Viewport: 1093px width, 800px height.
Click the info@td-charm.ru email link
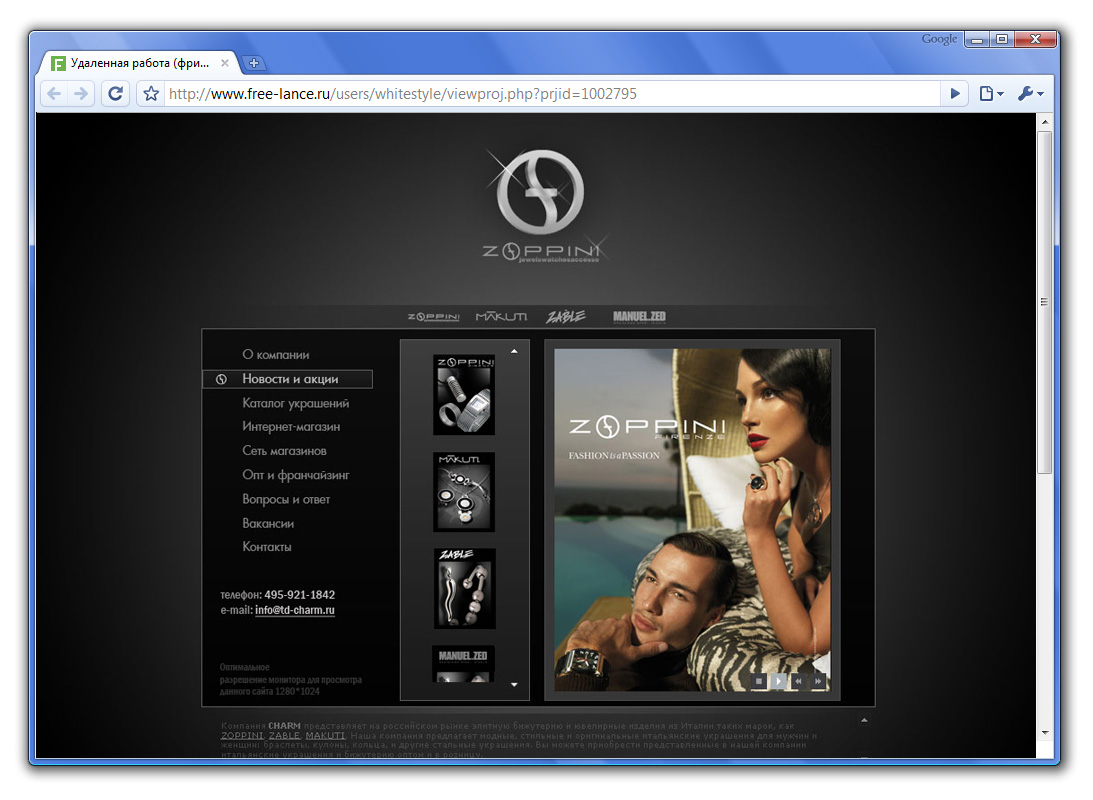coord(295,610)
